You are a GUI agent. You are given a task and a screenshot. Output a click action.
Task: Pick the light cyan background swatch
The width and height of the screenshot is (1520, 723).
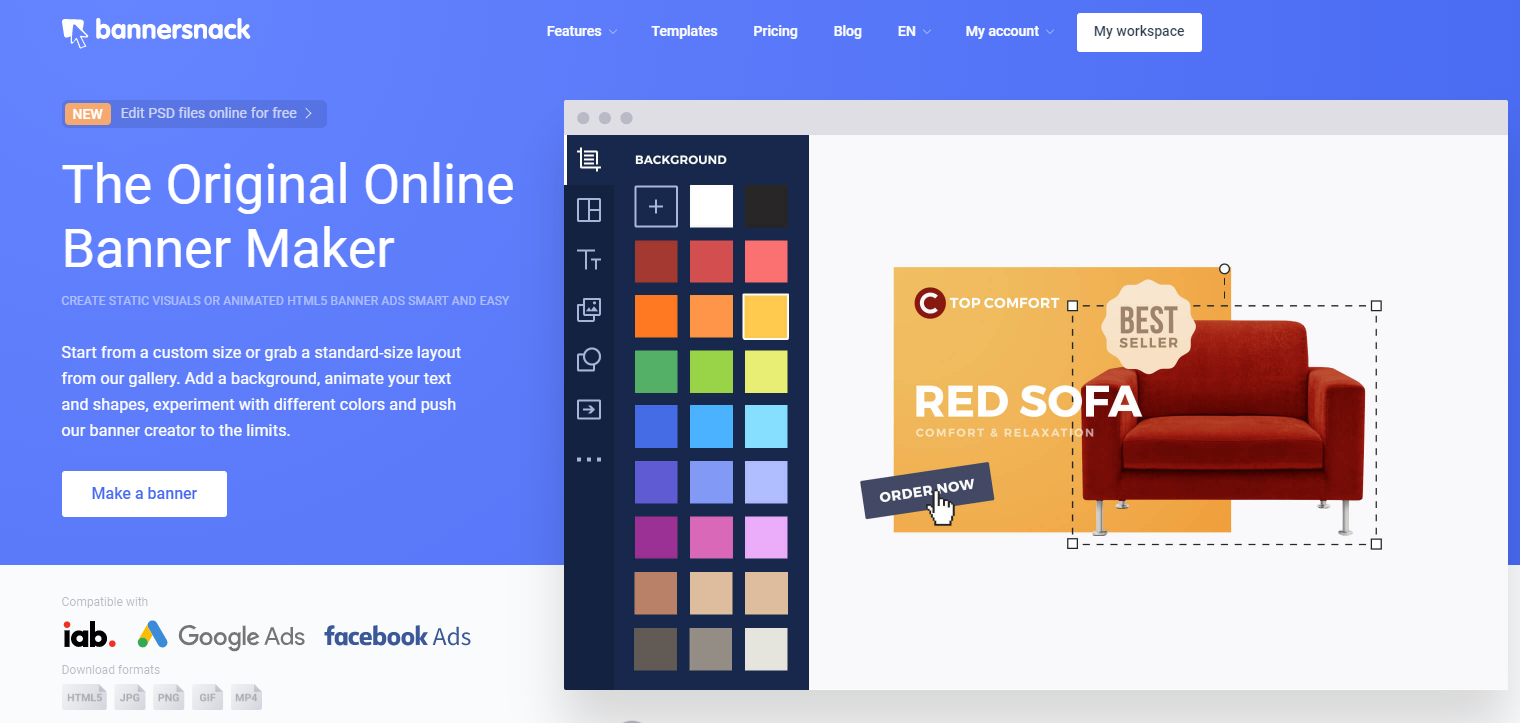pos(766,426)
